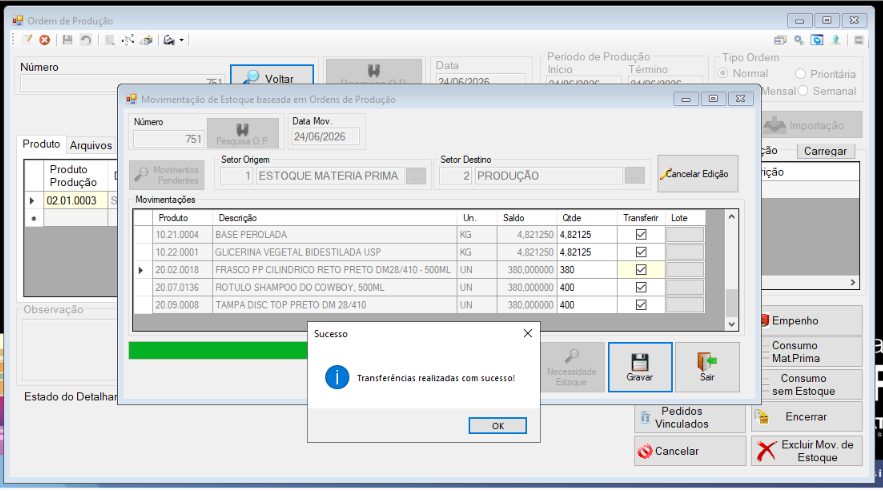Click the Sair exit door button
883x491 pixels.
coord(707,367)
